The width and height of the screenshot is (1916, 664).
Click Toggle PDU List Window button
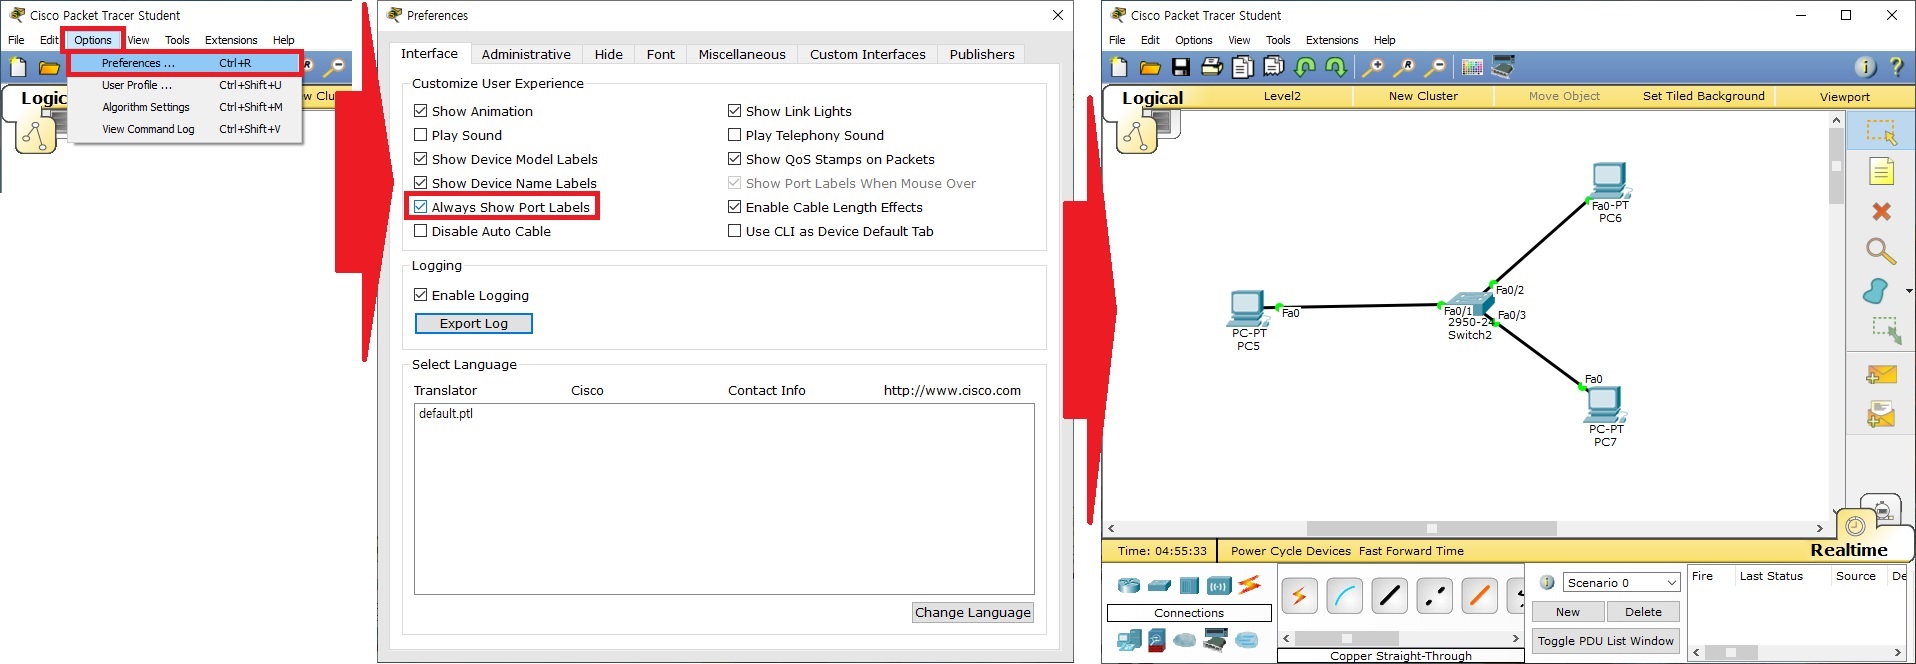click(1605, 641)
